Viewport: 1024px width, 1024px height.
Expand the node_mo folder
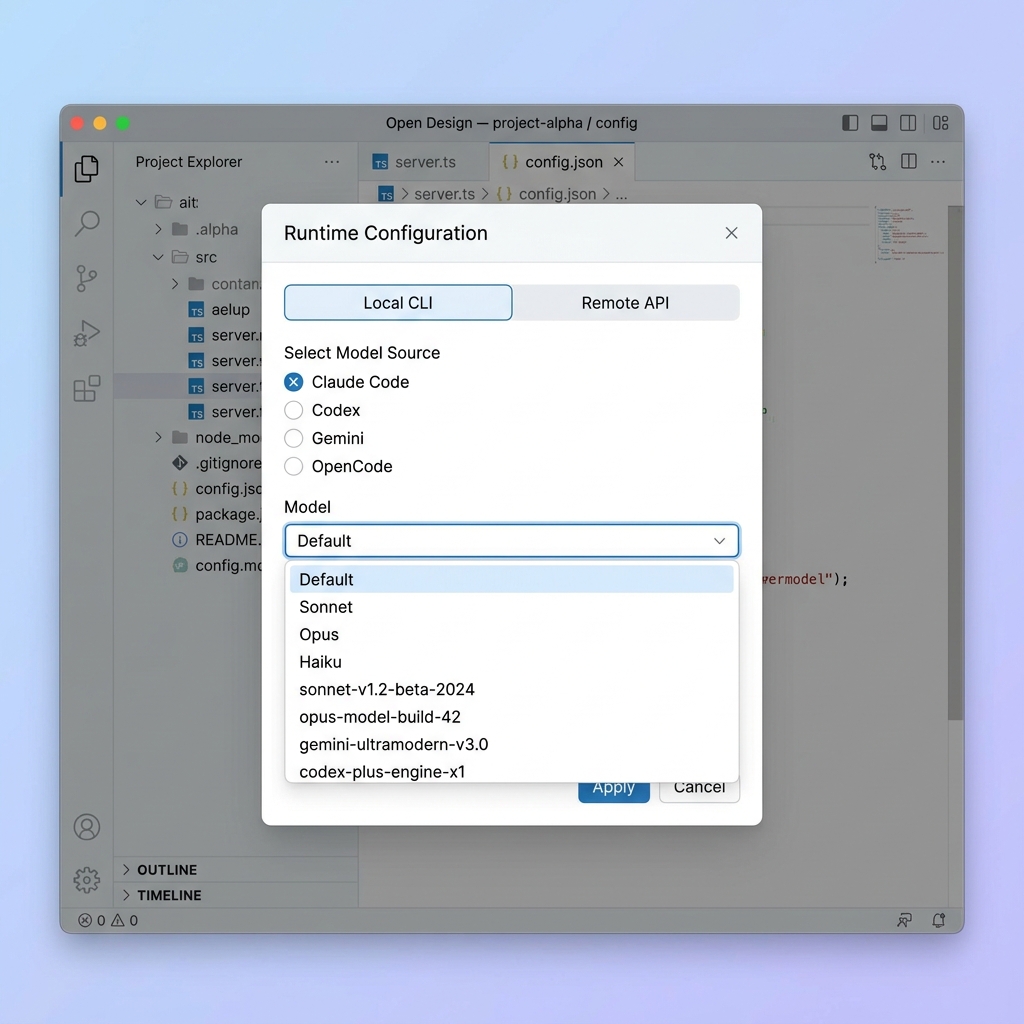point(158,438)
